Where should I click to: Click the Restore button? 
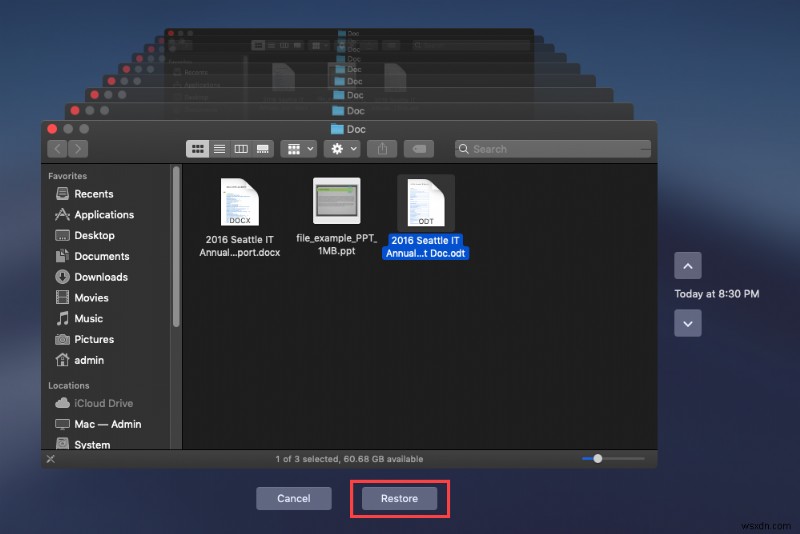click(x=399, y=498)
